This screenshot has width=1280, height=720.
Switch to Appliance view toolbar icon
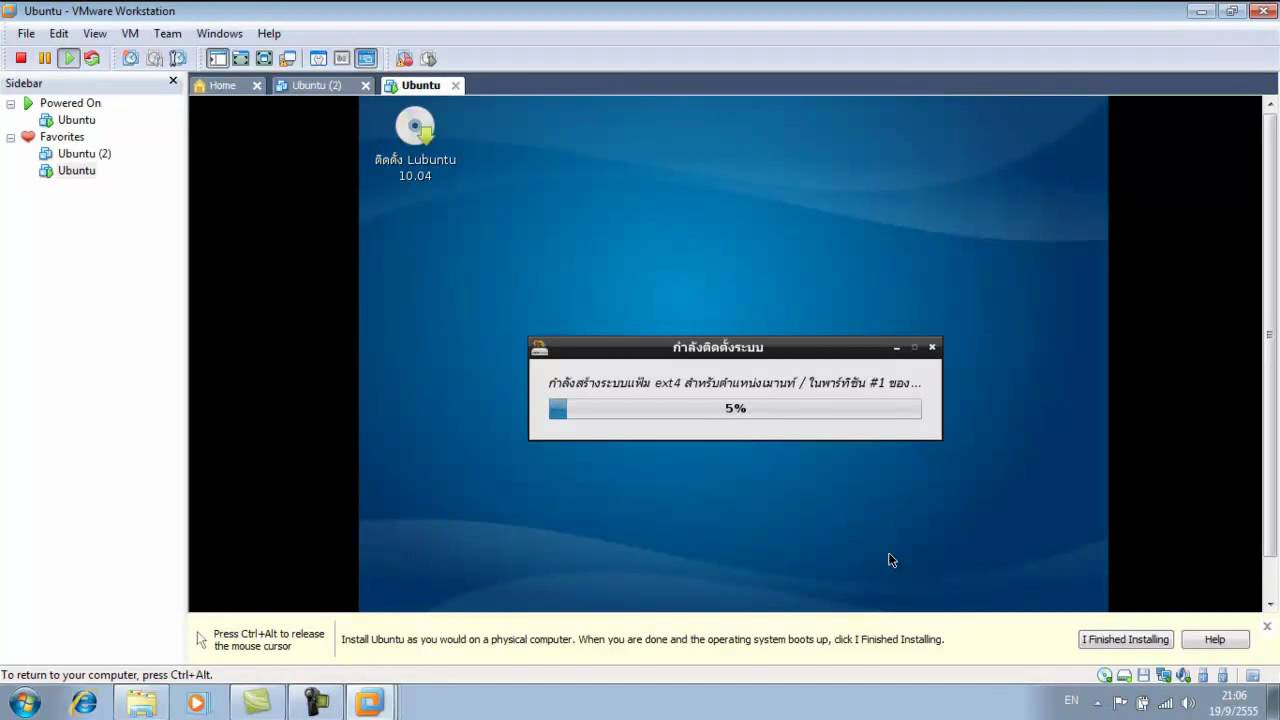point(342,58)
